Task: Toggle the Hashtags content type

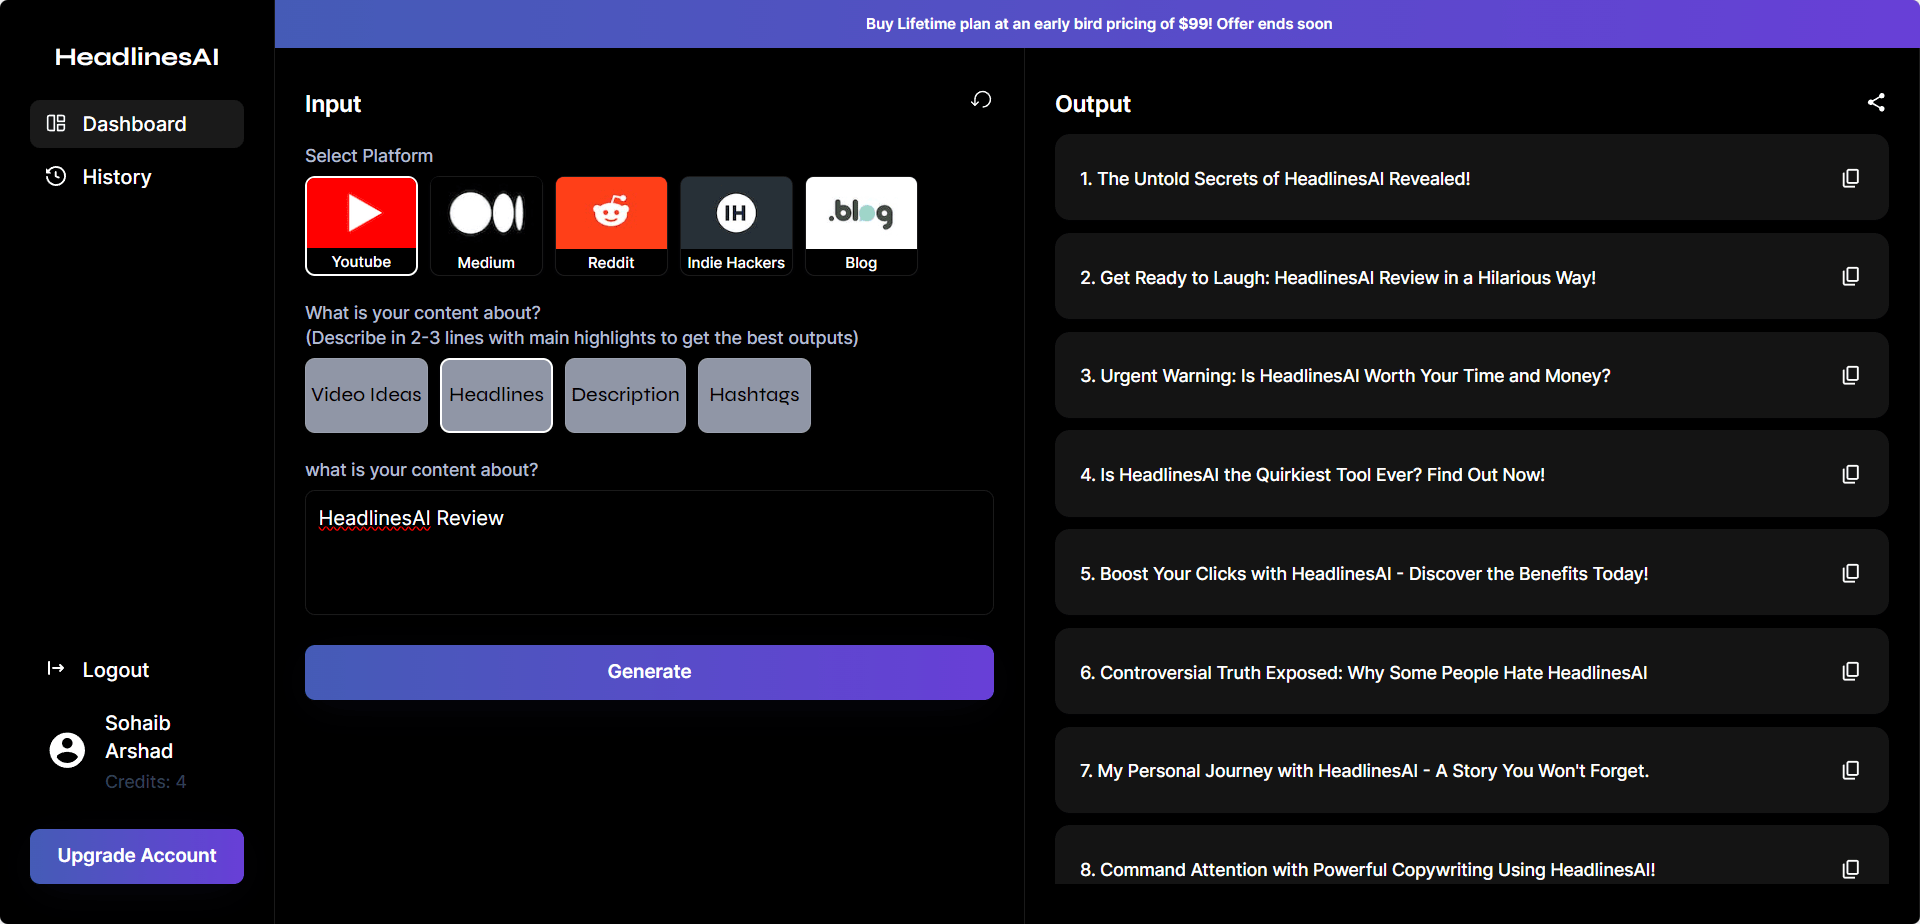Action: click(754, 395)
